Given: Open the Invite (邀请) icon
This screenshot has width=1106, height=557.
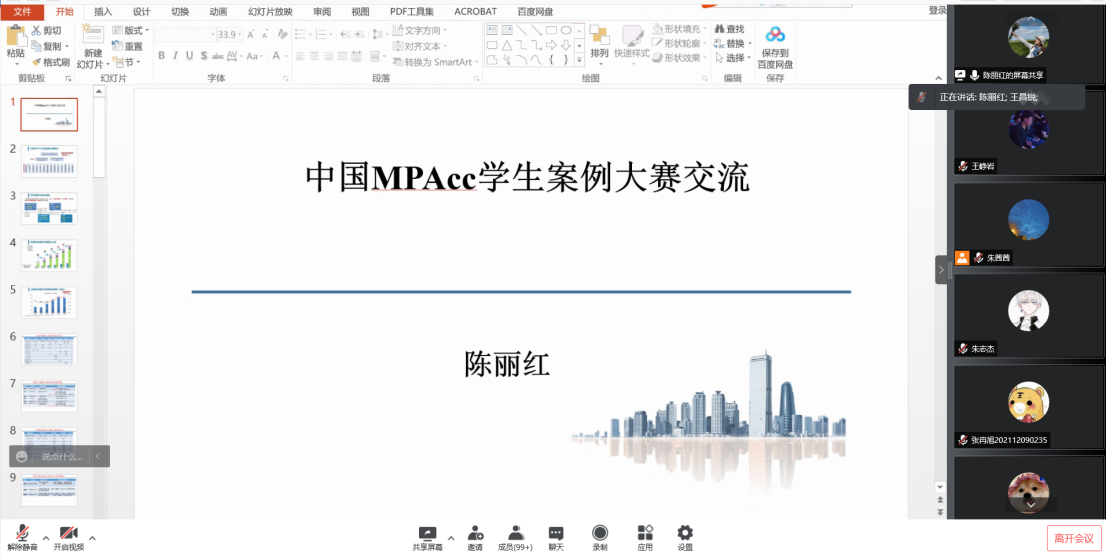Looking at the screenshot, I should [x=475, y=534].
